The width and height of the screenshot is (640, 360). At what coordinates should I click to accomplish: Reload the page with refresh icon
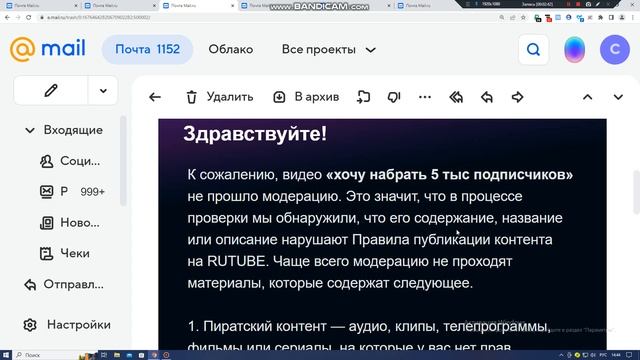(29, 18)
